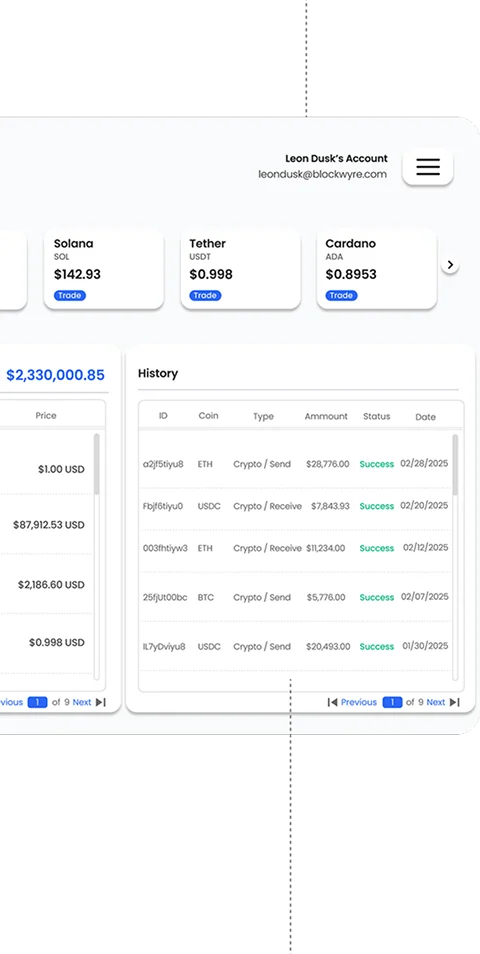This screenshot has height=954, width=480.
Task: Click Trade on the Cardano card
Action: pyautogui.click(x=341, y=295)
